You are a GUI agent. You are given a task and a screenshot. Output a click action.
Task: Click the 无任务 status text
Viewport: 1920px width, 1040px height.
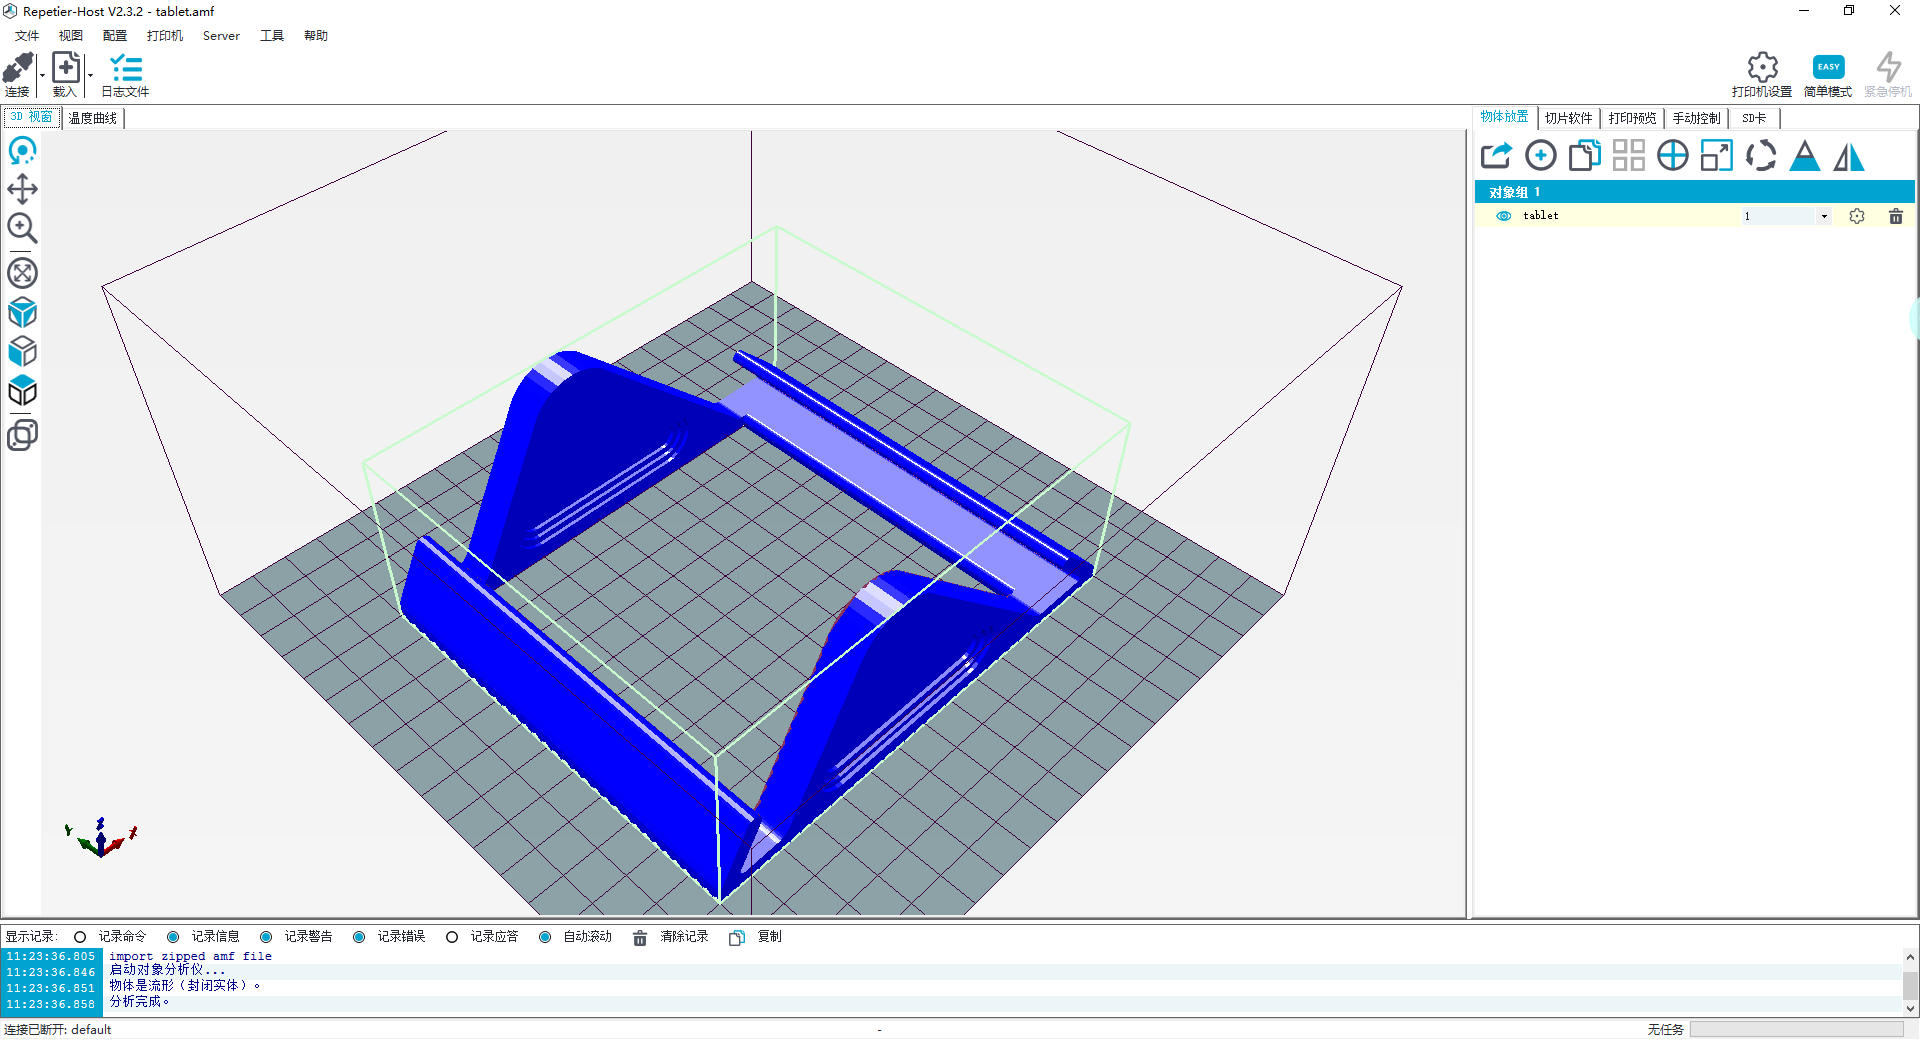point(1665,1029)
